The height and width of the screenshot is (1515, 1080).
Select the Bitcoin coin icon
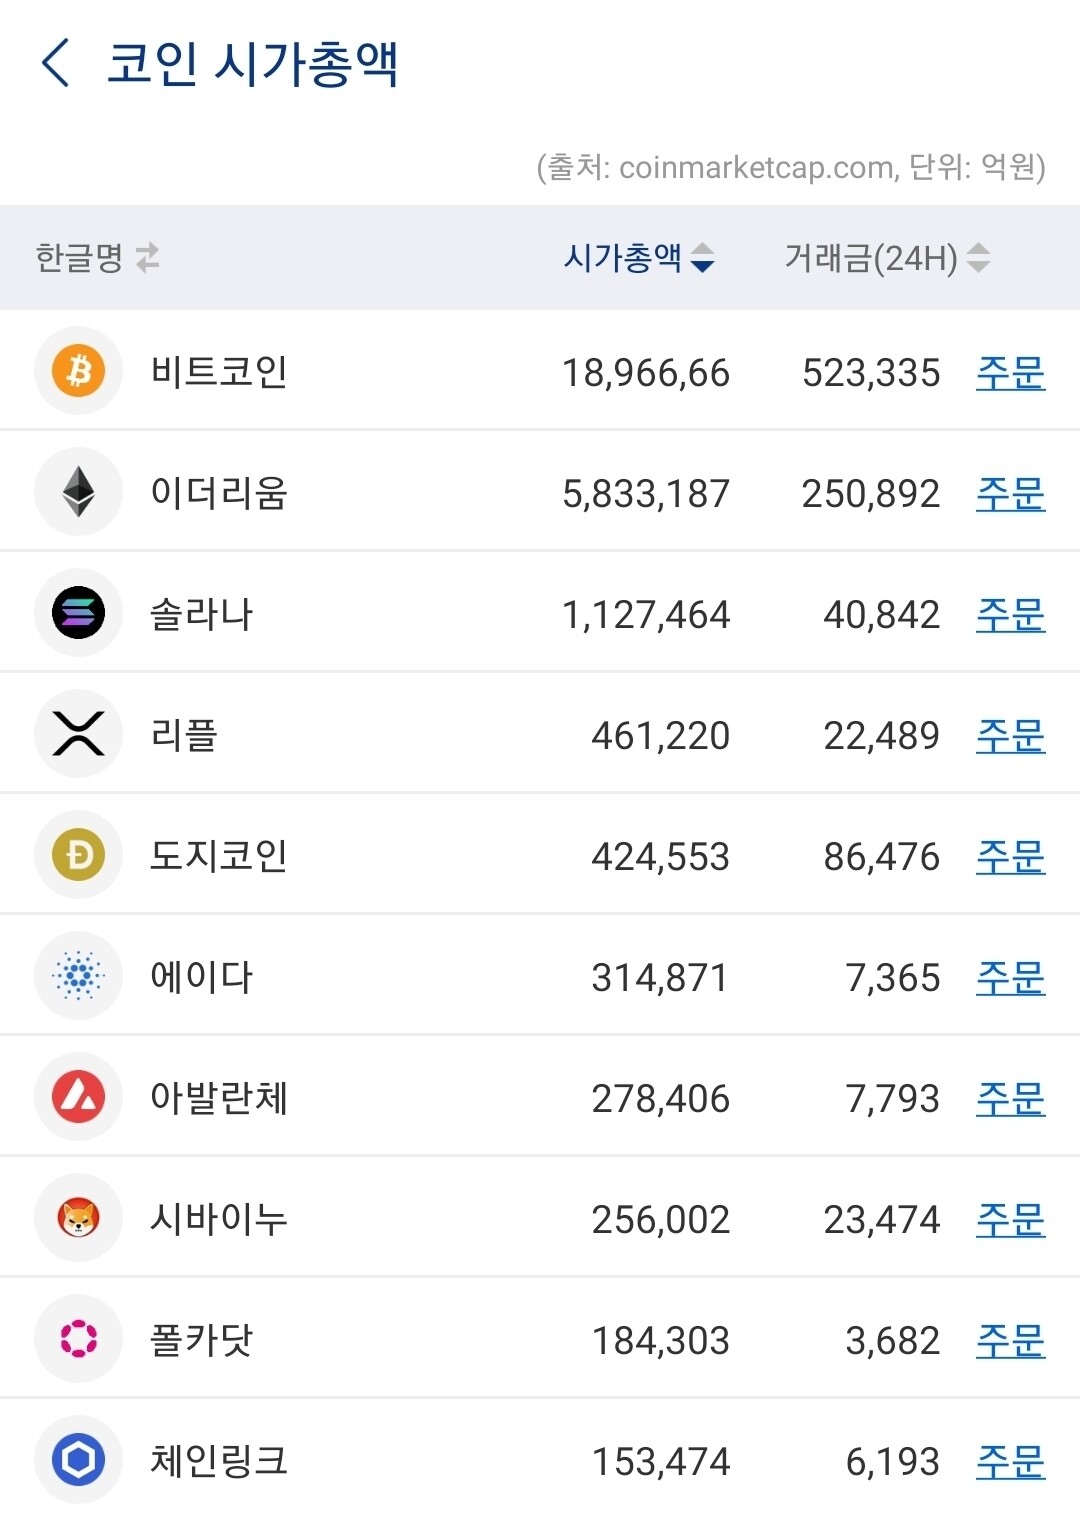coord(77,372)
